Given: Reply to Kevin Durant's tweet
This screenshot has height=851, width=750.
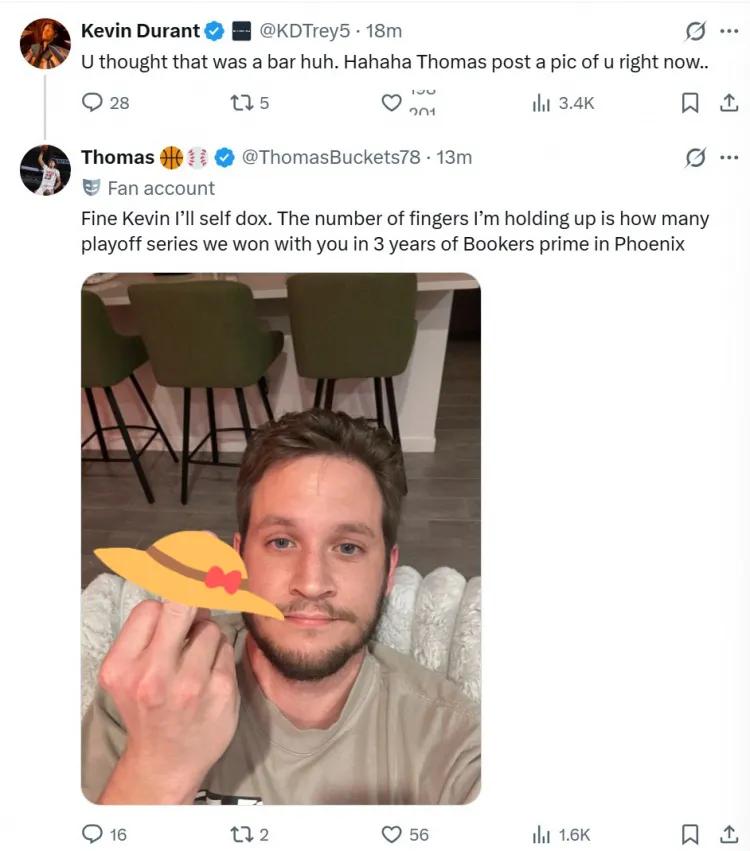Looking at the screenshot, I should 93,102.
